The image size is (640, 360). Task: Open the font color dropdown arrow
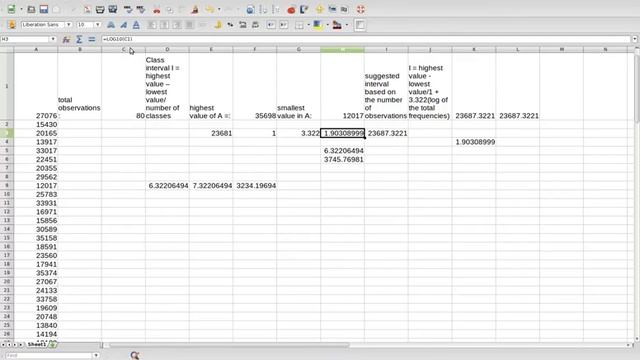pyautogui.click(x=347, y=25)
